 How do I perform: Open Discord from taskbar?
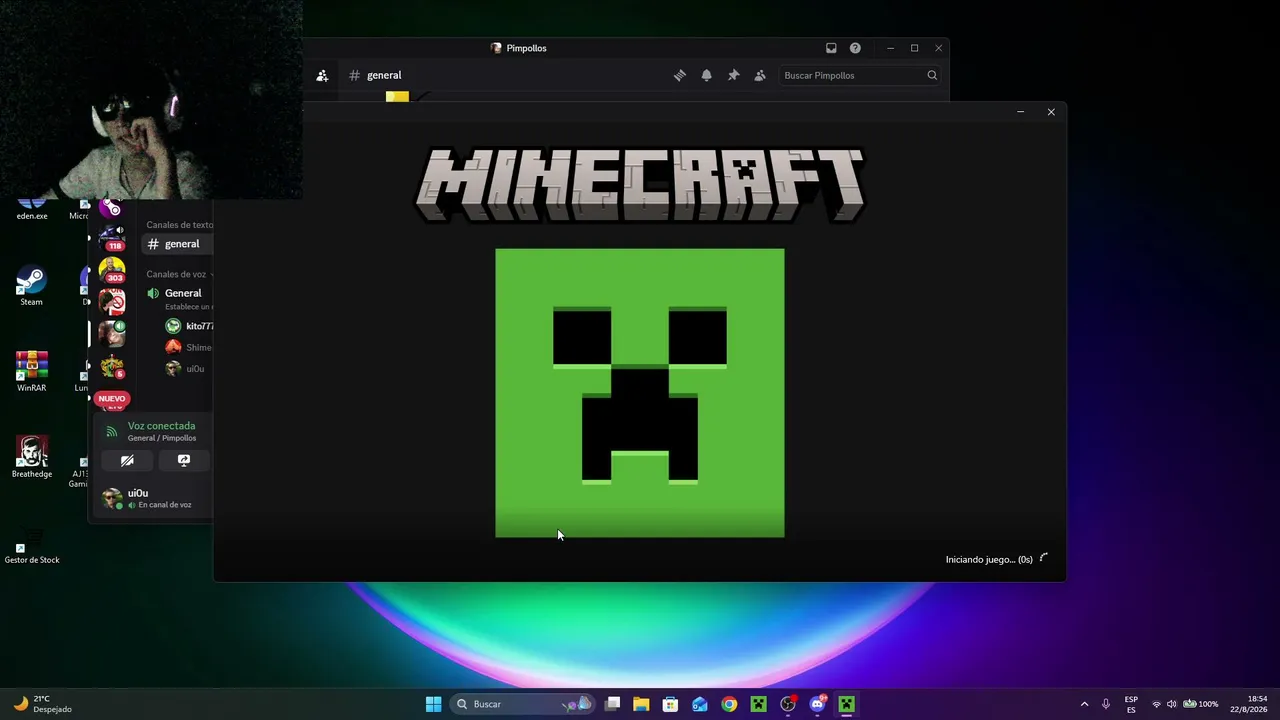pos(817,704)
